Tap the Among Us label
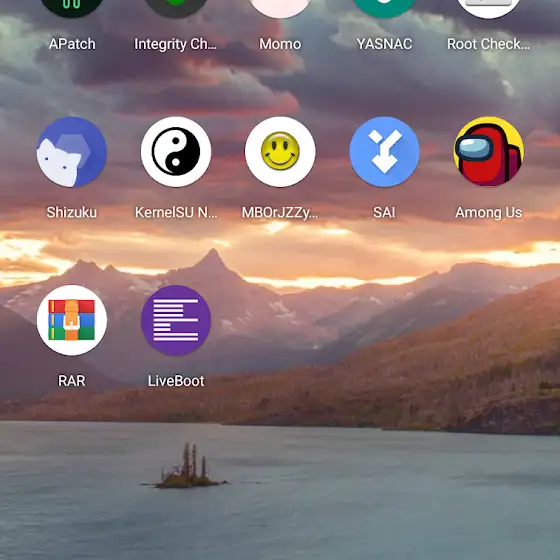560x560 pixels. (x=489, y=212)
